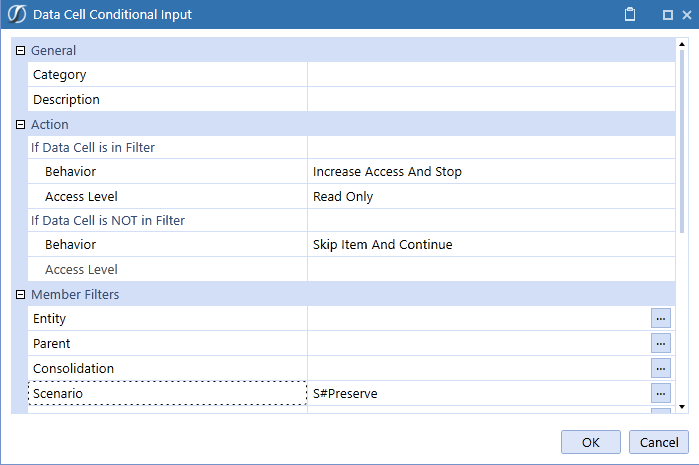Screen dimensions: 699x465
Task: Collapse the Action section
Action: (20, 124)
